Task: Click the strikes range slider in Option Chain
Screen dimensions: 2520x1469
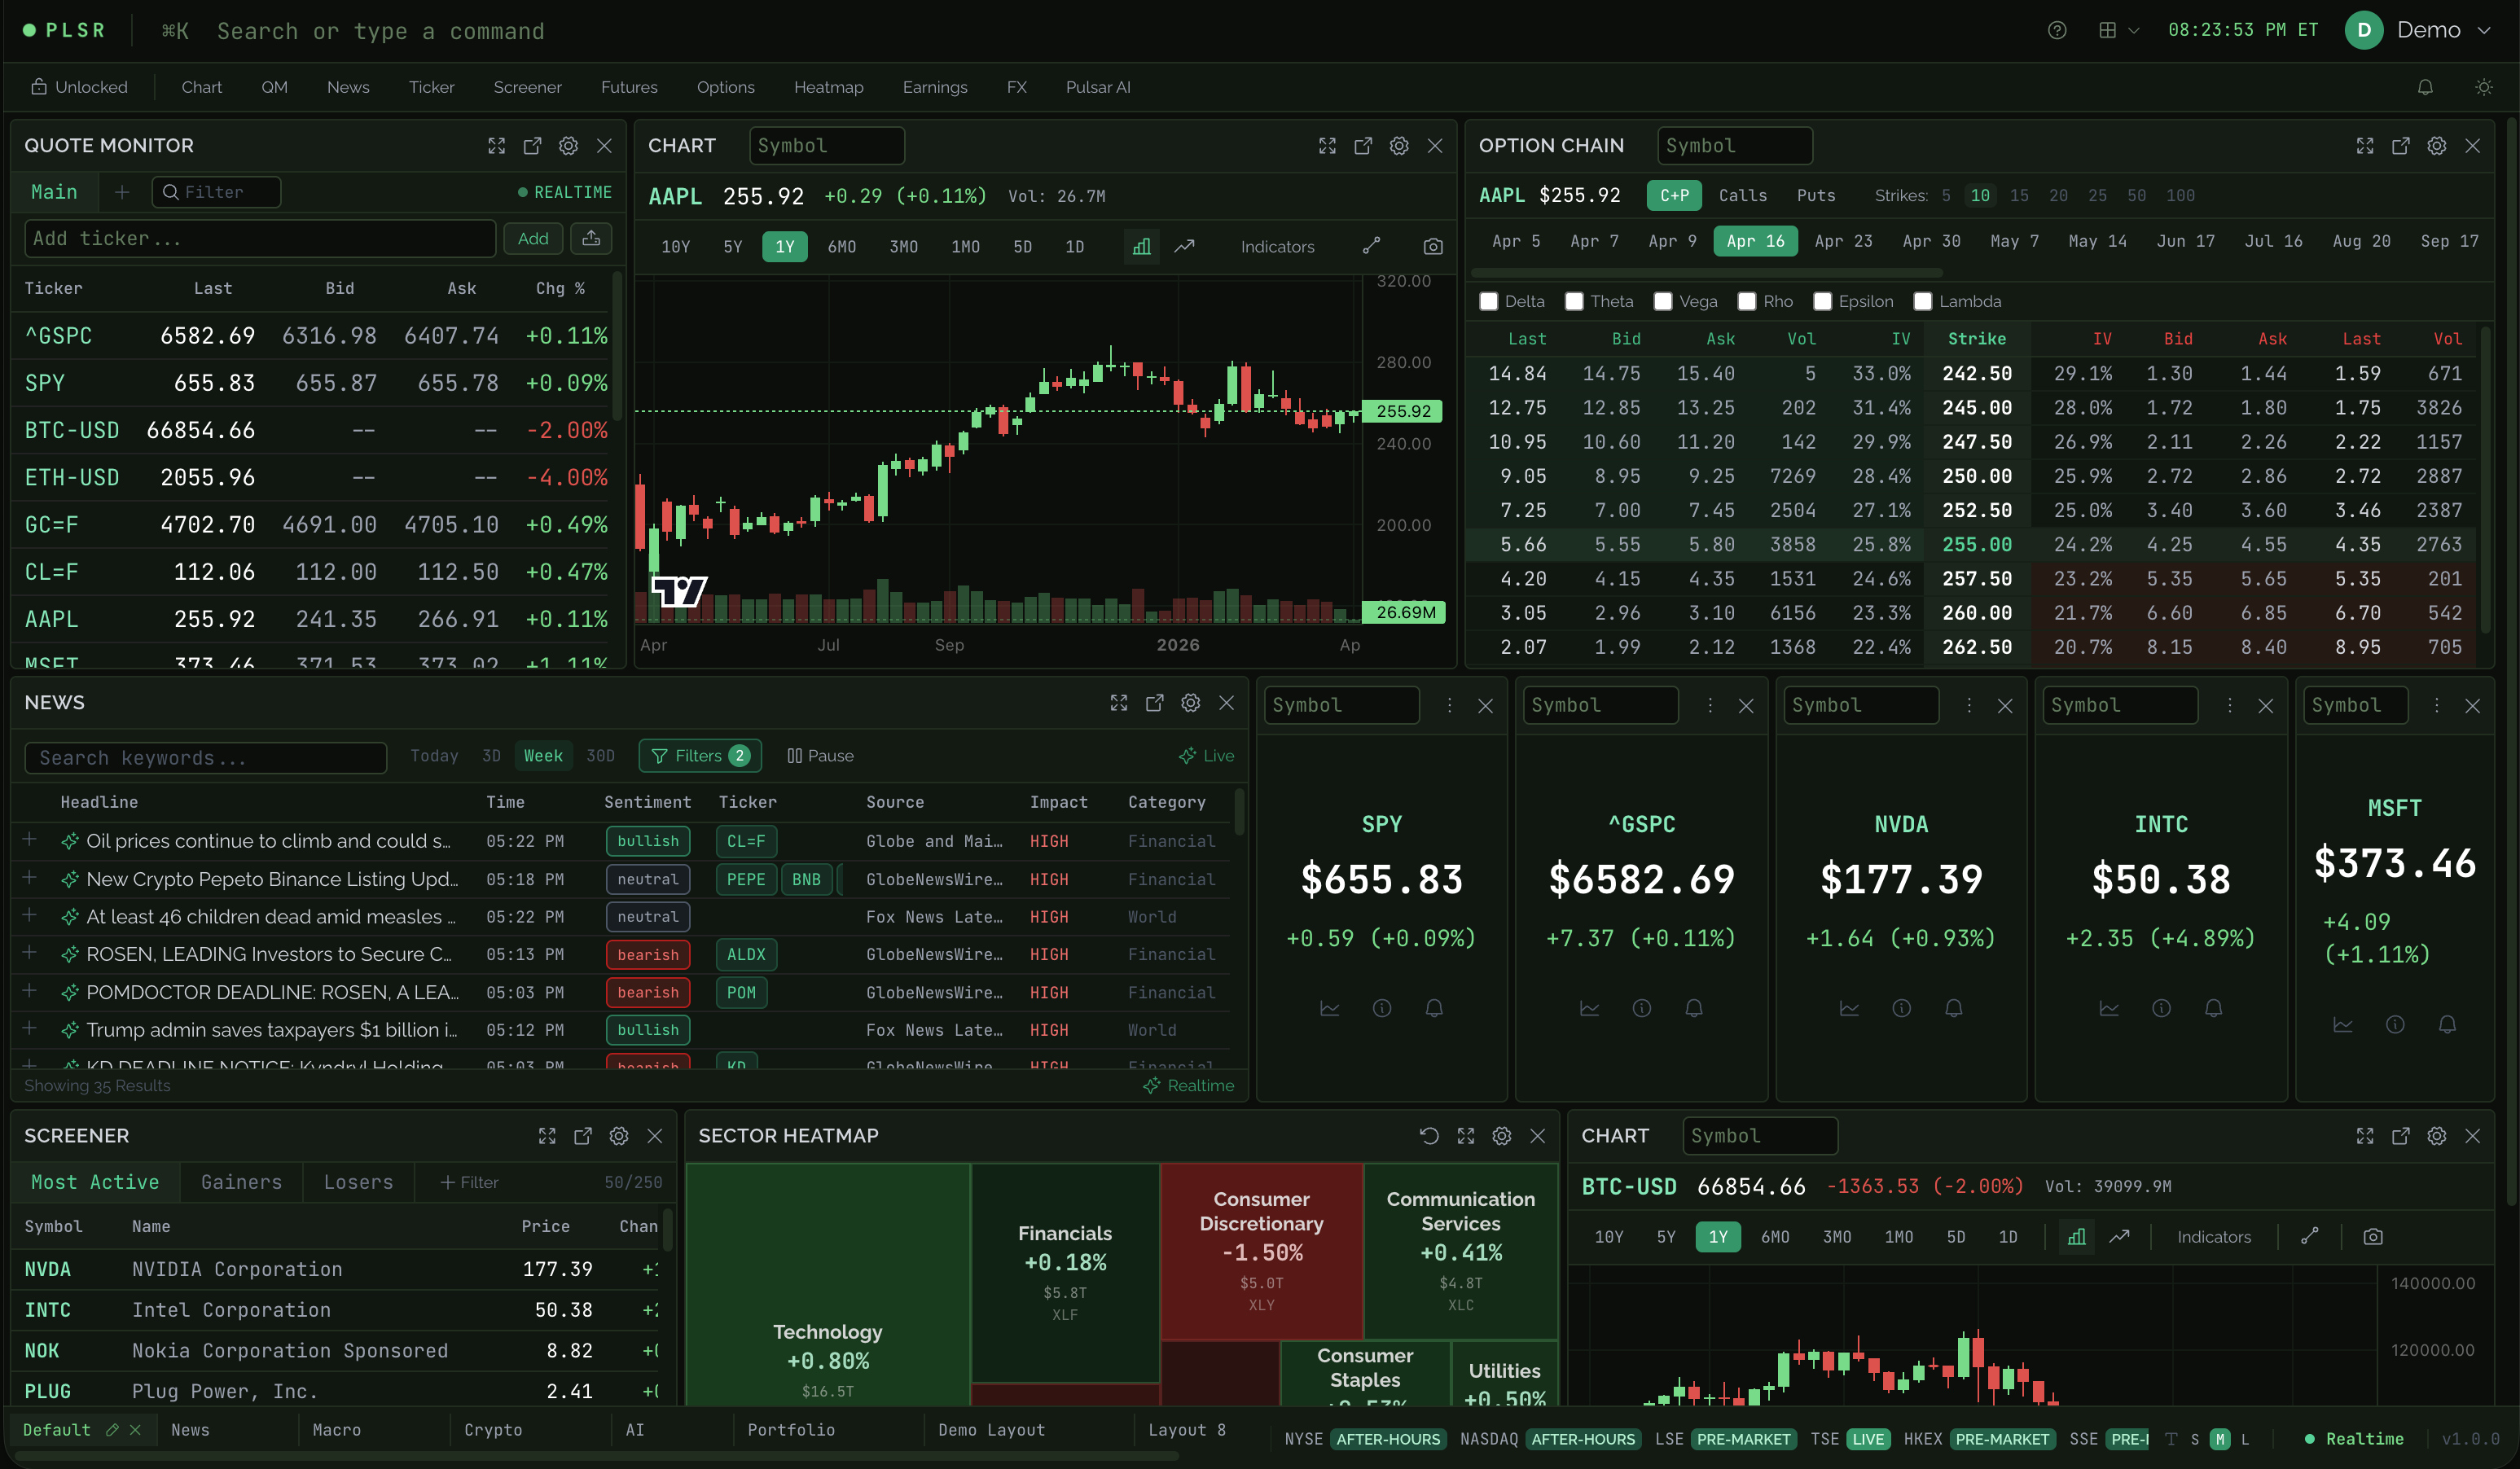Action: 1710,272
